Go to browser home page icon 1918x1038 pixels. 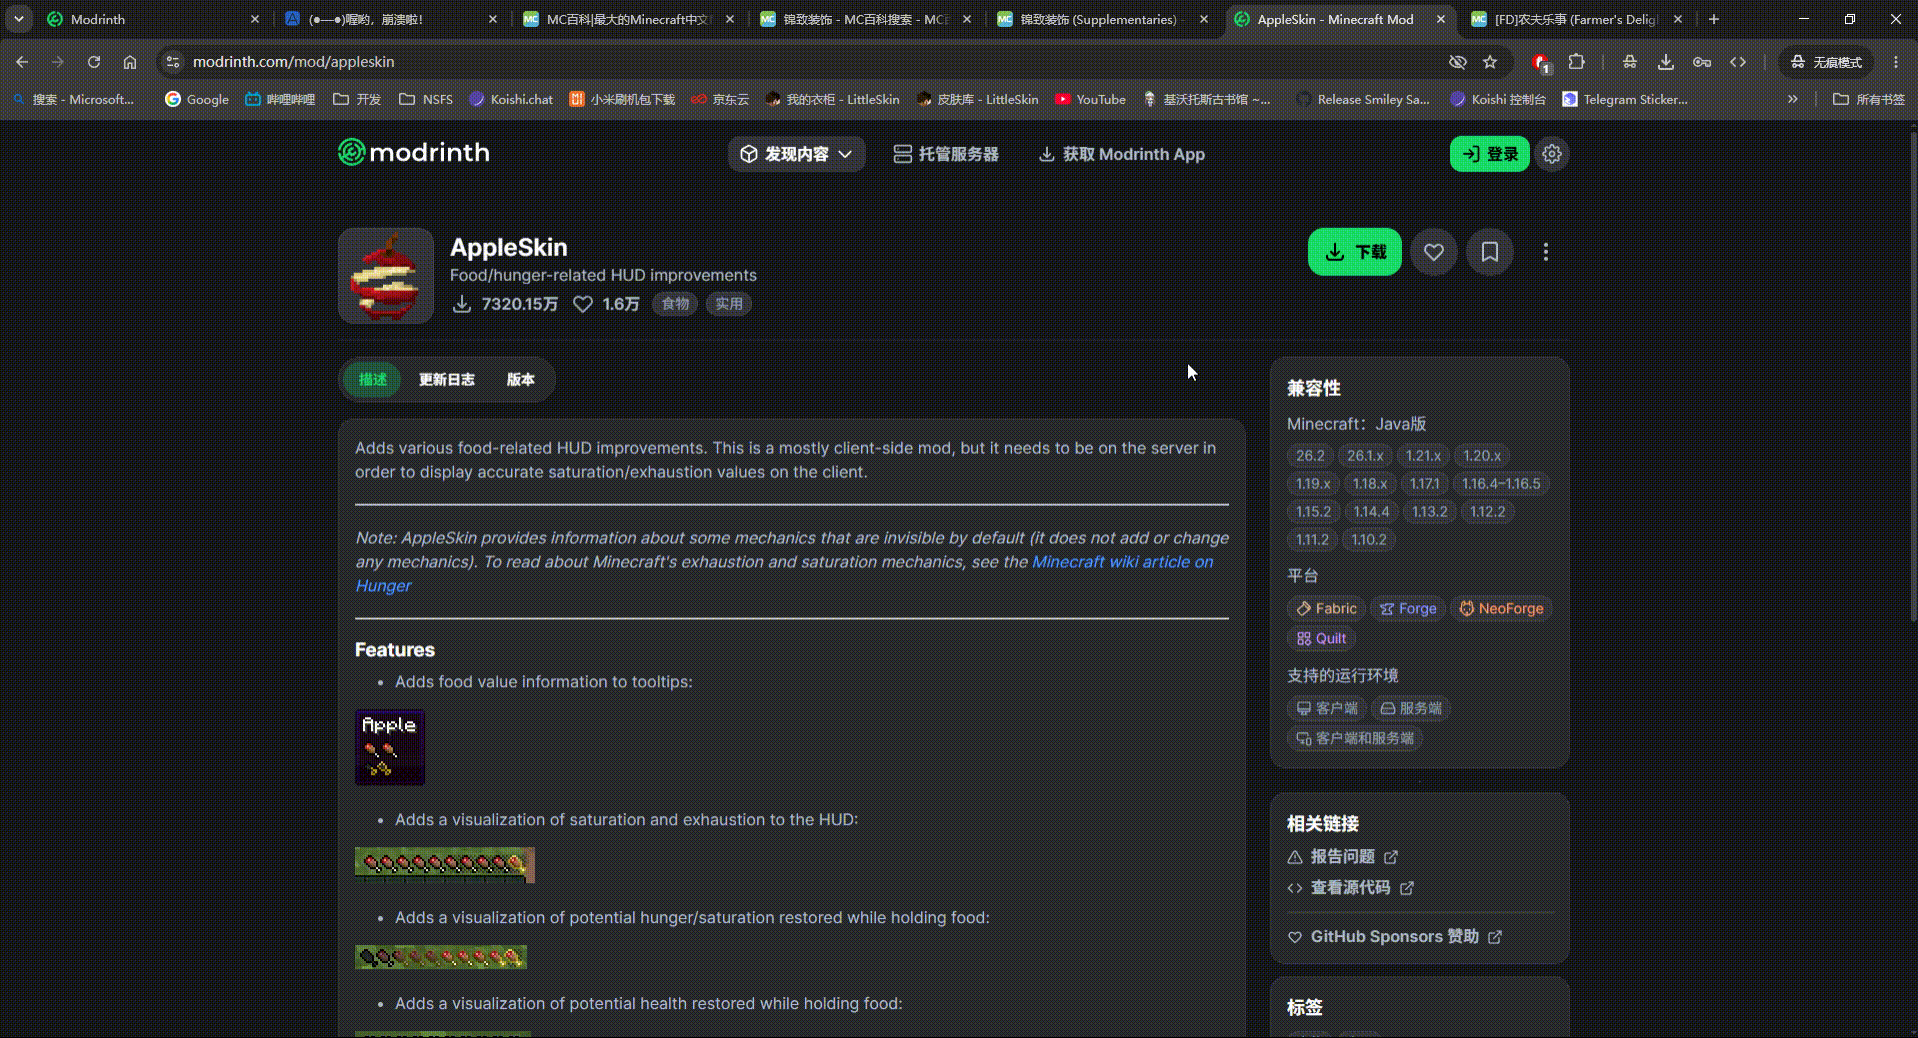tap(130, 62)
